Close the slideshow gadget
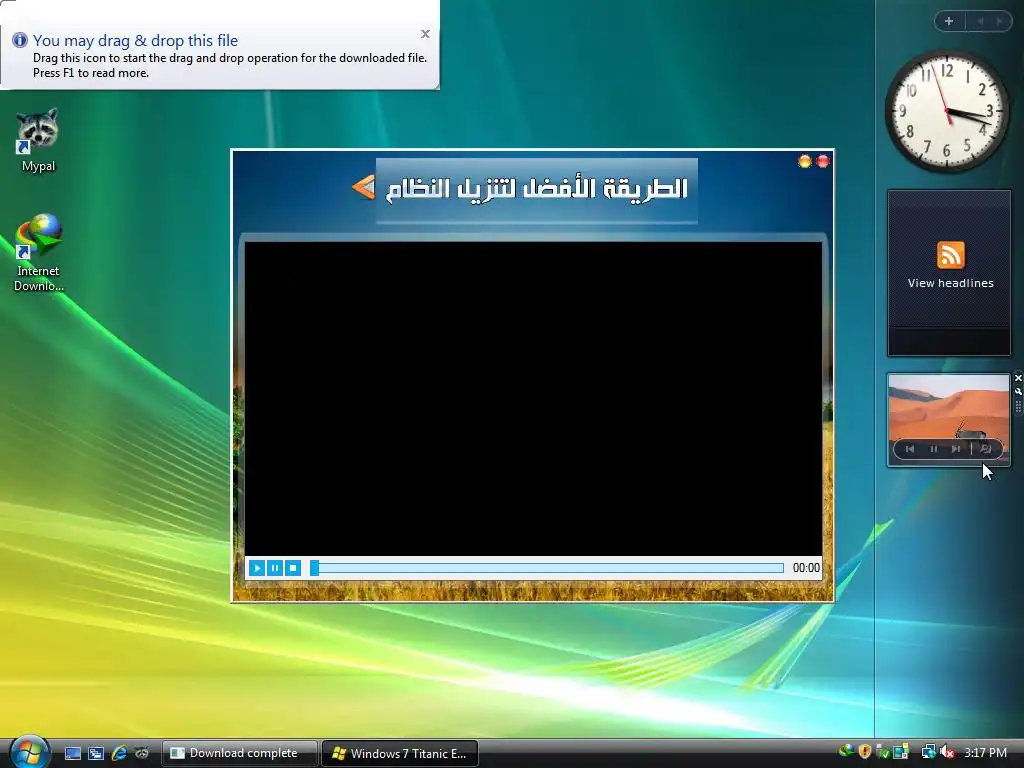The width and height of the screenshot is (1024, 768). 1018,378
